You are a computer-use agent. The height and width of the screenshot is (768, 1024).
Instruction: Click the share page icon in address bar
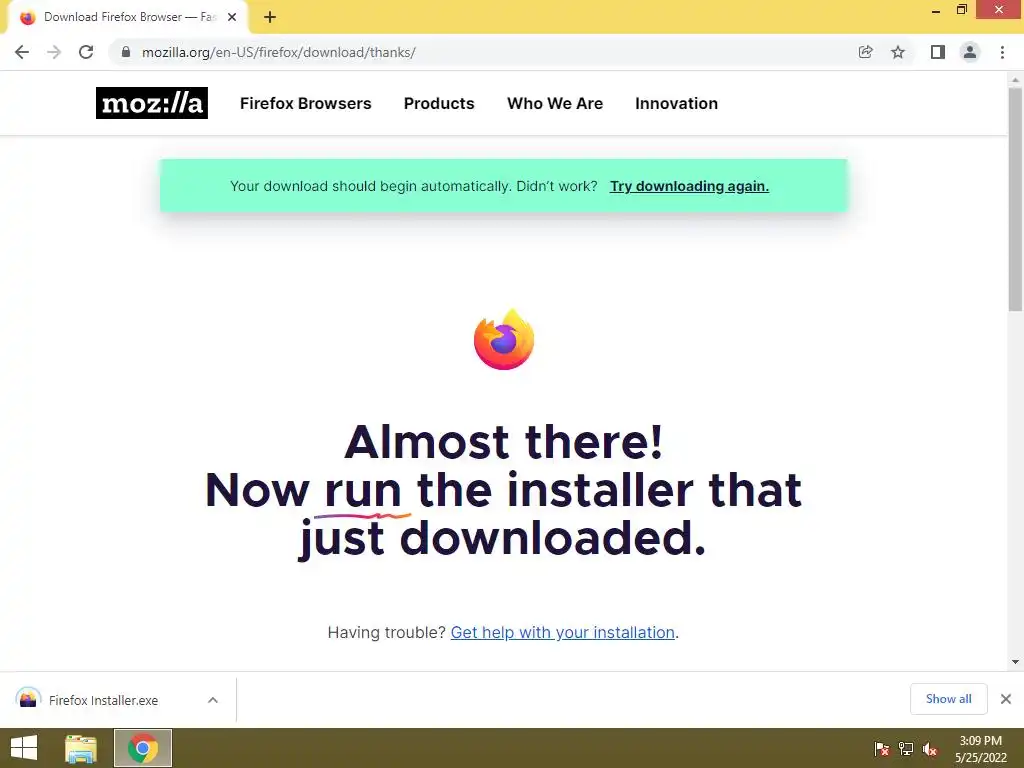click(865, 52)
